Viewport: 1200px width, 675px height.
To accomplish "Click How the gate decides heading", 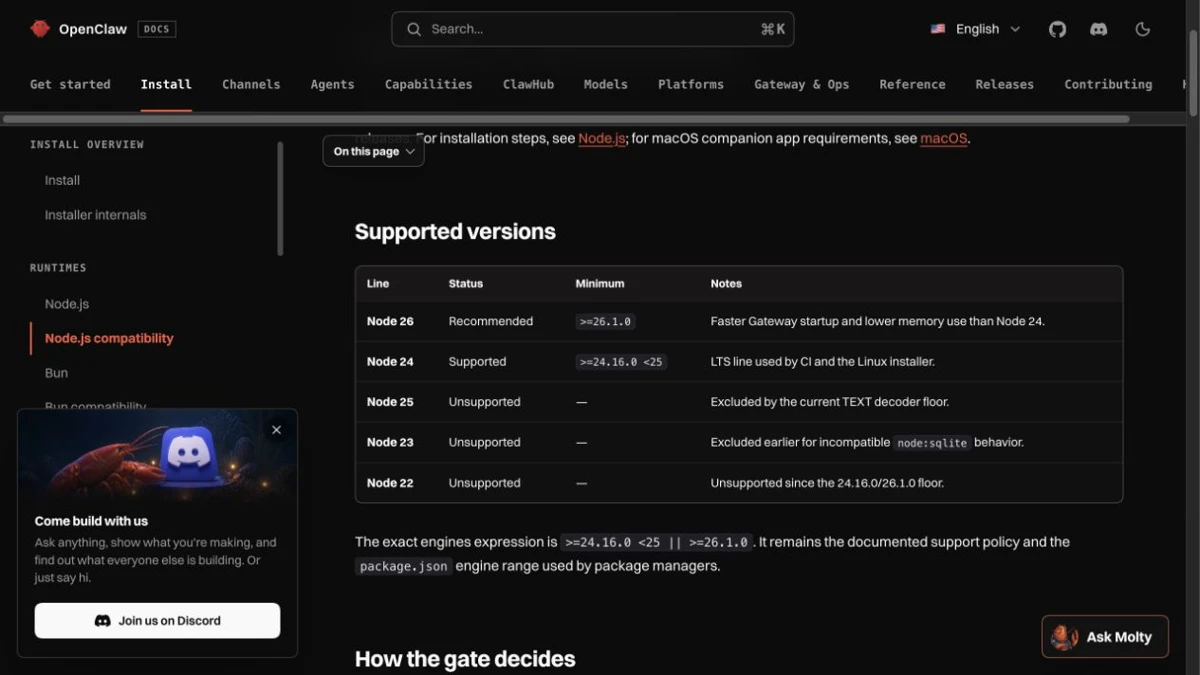I will pyautogui.click(x=465, y=659).
